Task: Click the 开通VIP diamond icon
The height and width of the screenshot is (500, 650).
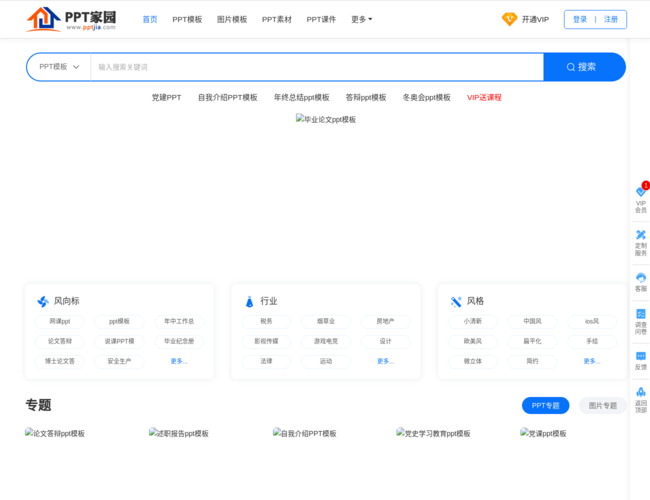Action: tap(509, 19)
